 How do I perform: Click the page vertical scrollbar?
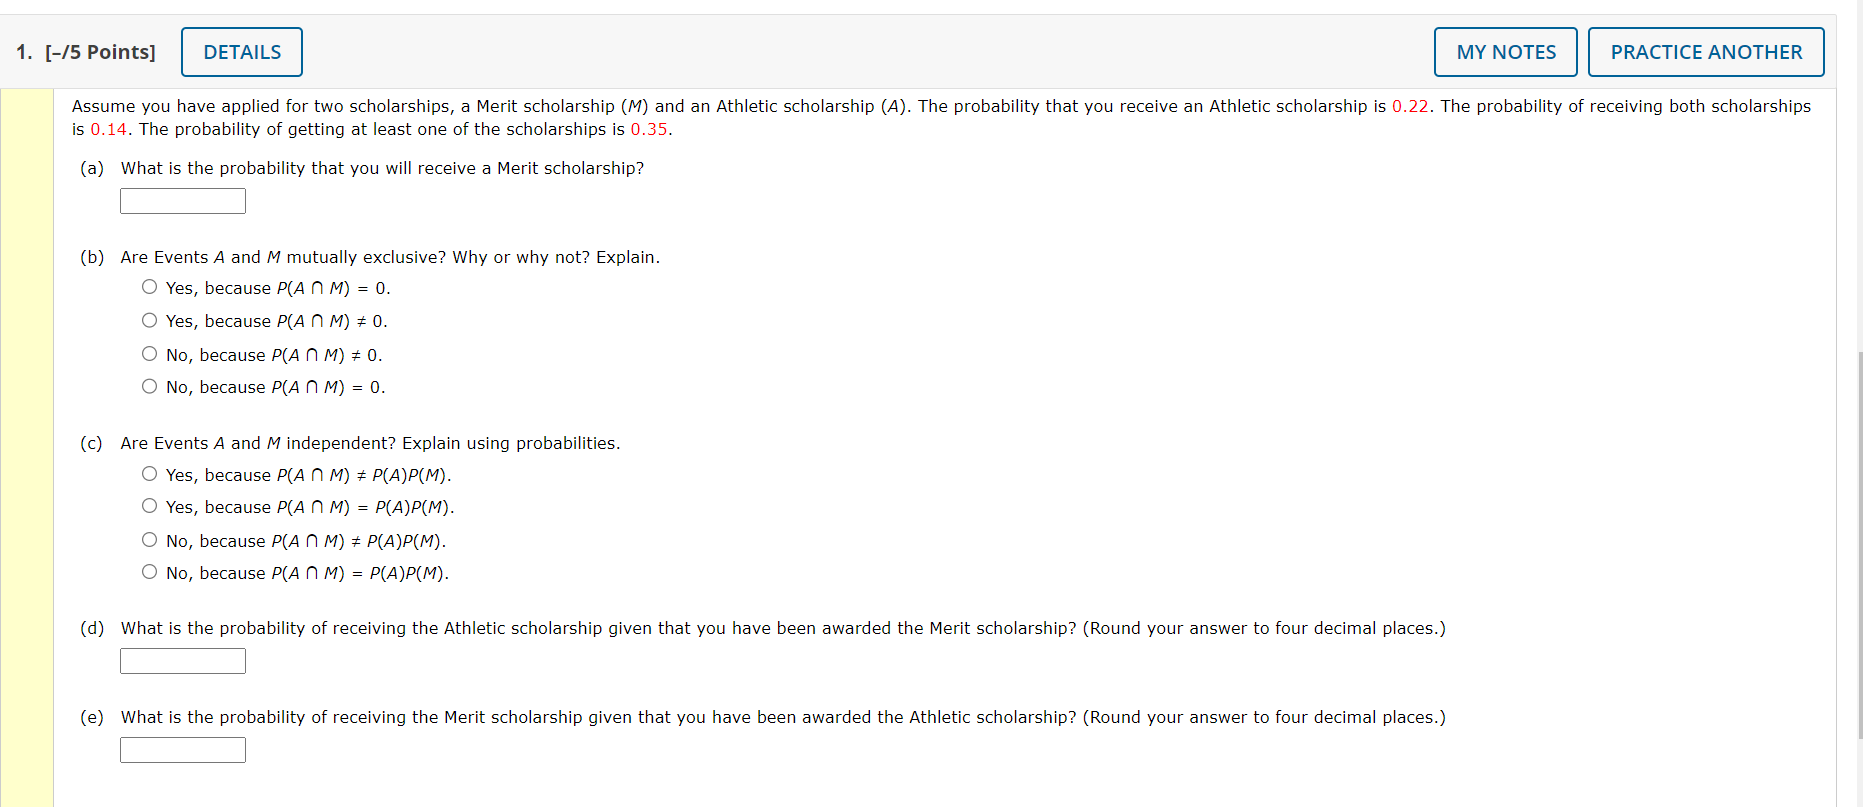(x=1859, y=545)
